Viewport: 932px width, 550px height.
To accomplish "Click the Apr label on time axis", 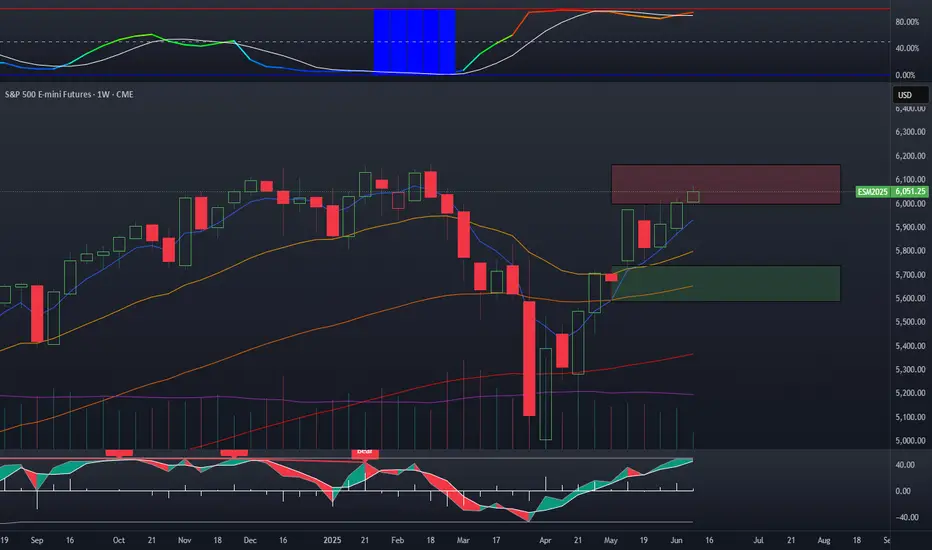I will click(545, 540).
